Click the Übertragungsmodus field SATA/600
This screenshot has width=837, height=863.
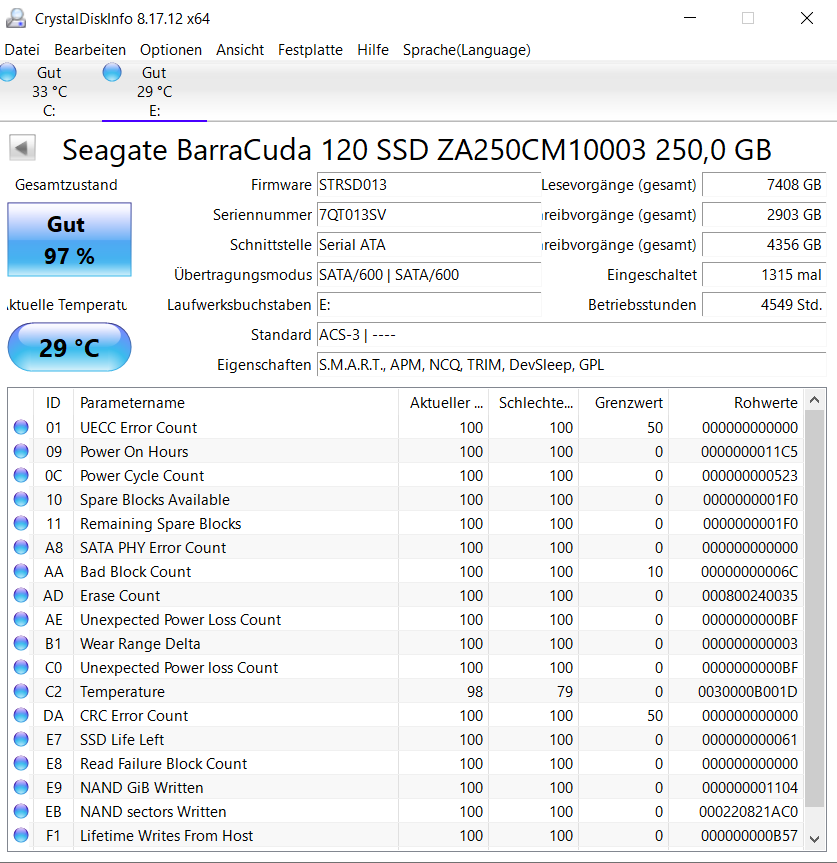tap(429, 275)
